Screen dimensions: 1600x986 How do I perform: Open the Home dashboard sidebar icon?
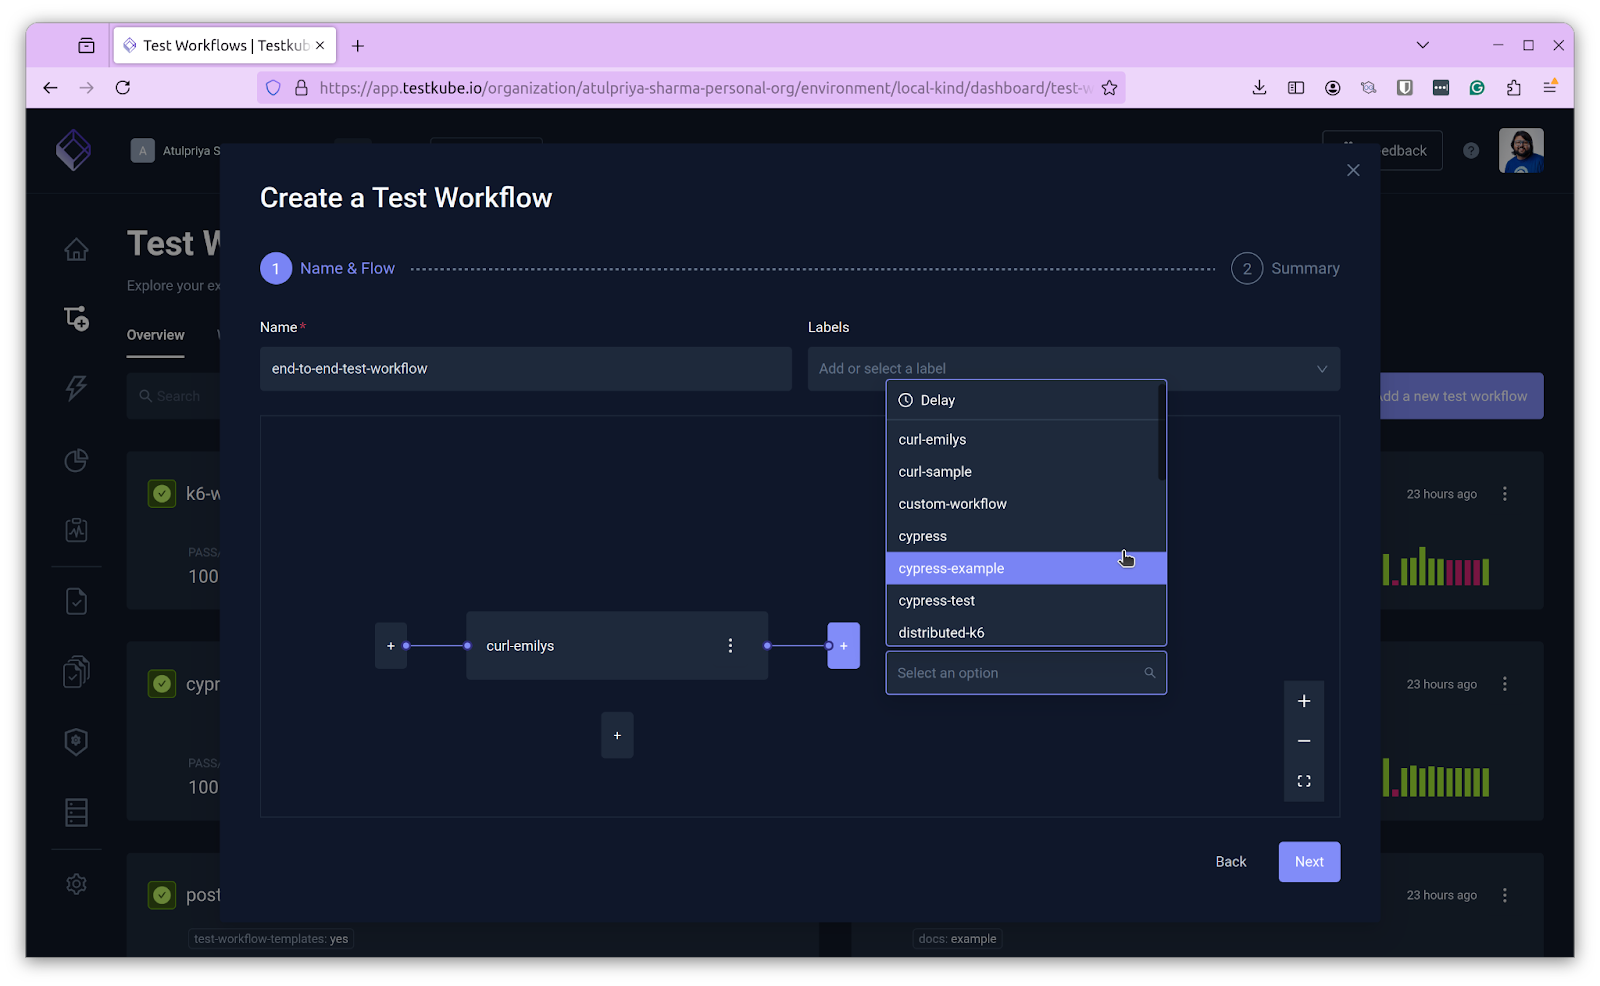tap(76, 249)
